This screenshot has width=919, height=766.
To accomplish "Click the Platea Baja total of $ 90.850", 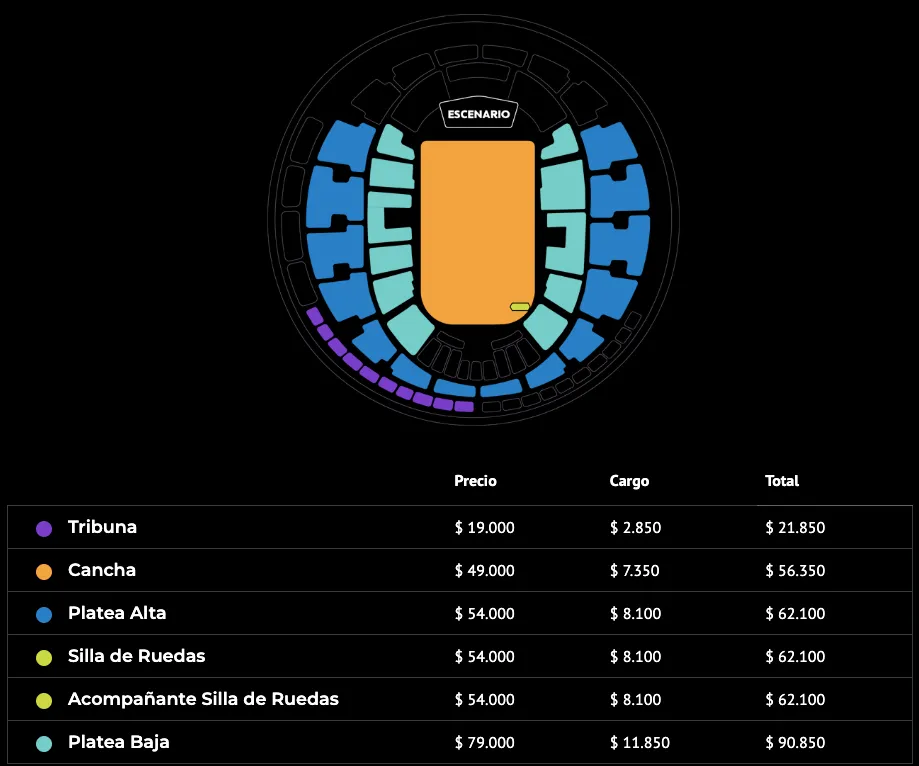I will 795,743.
